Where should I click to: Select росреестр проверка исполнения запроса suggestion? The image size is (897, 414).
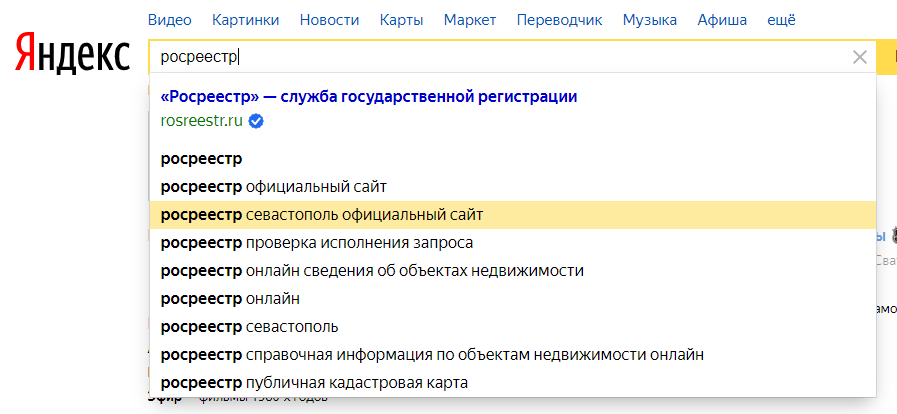pyautogui.click(x=513, y=243)
